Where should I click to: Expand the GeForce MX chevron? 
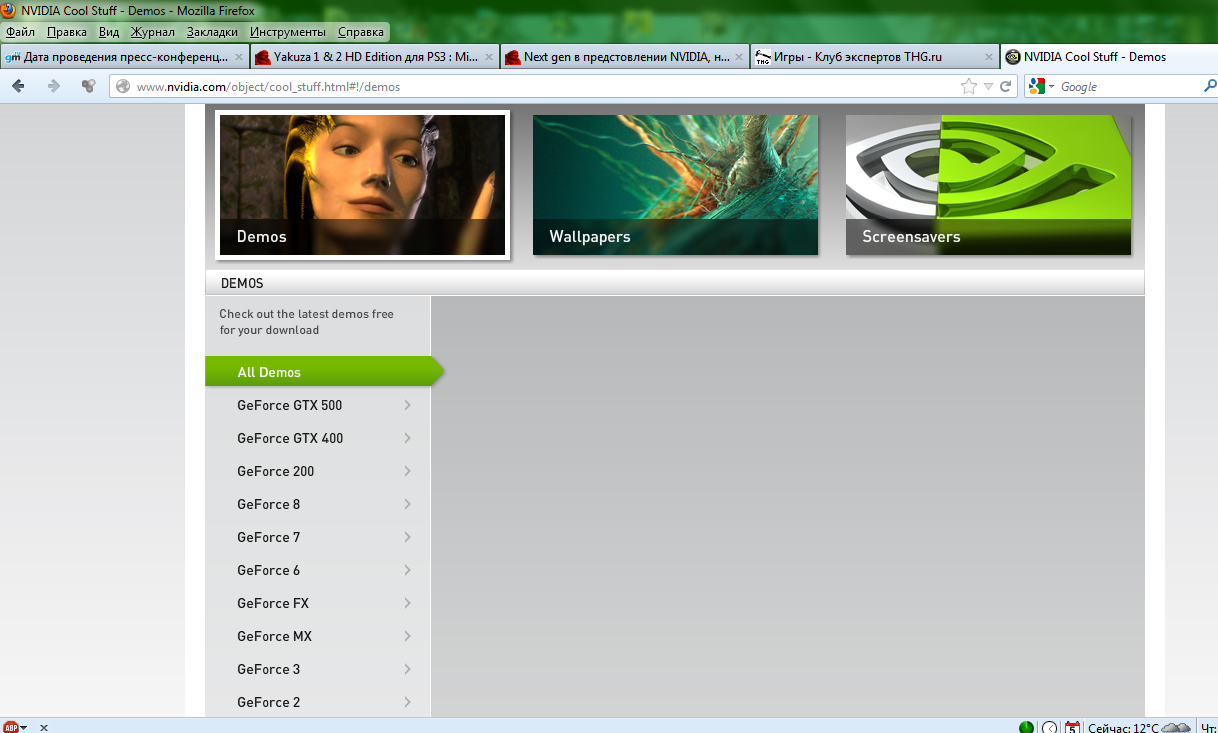click(408, 636)
